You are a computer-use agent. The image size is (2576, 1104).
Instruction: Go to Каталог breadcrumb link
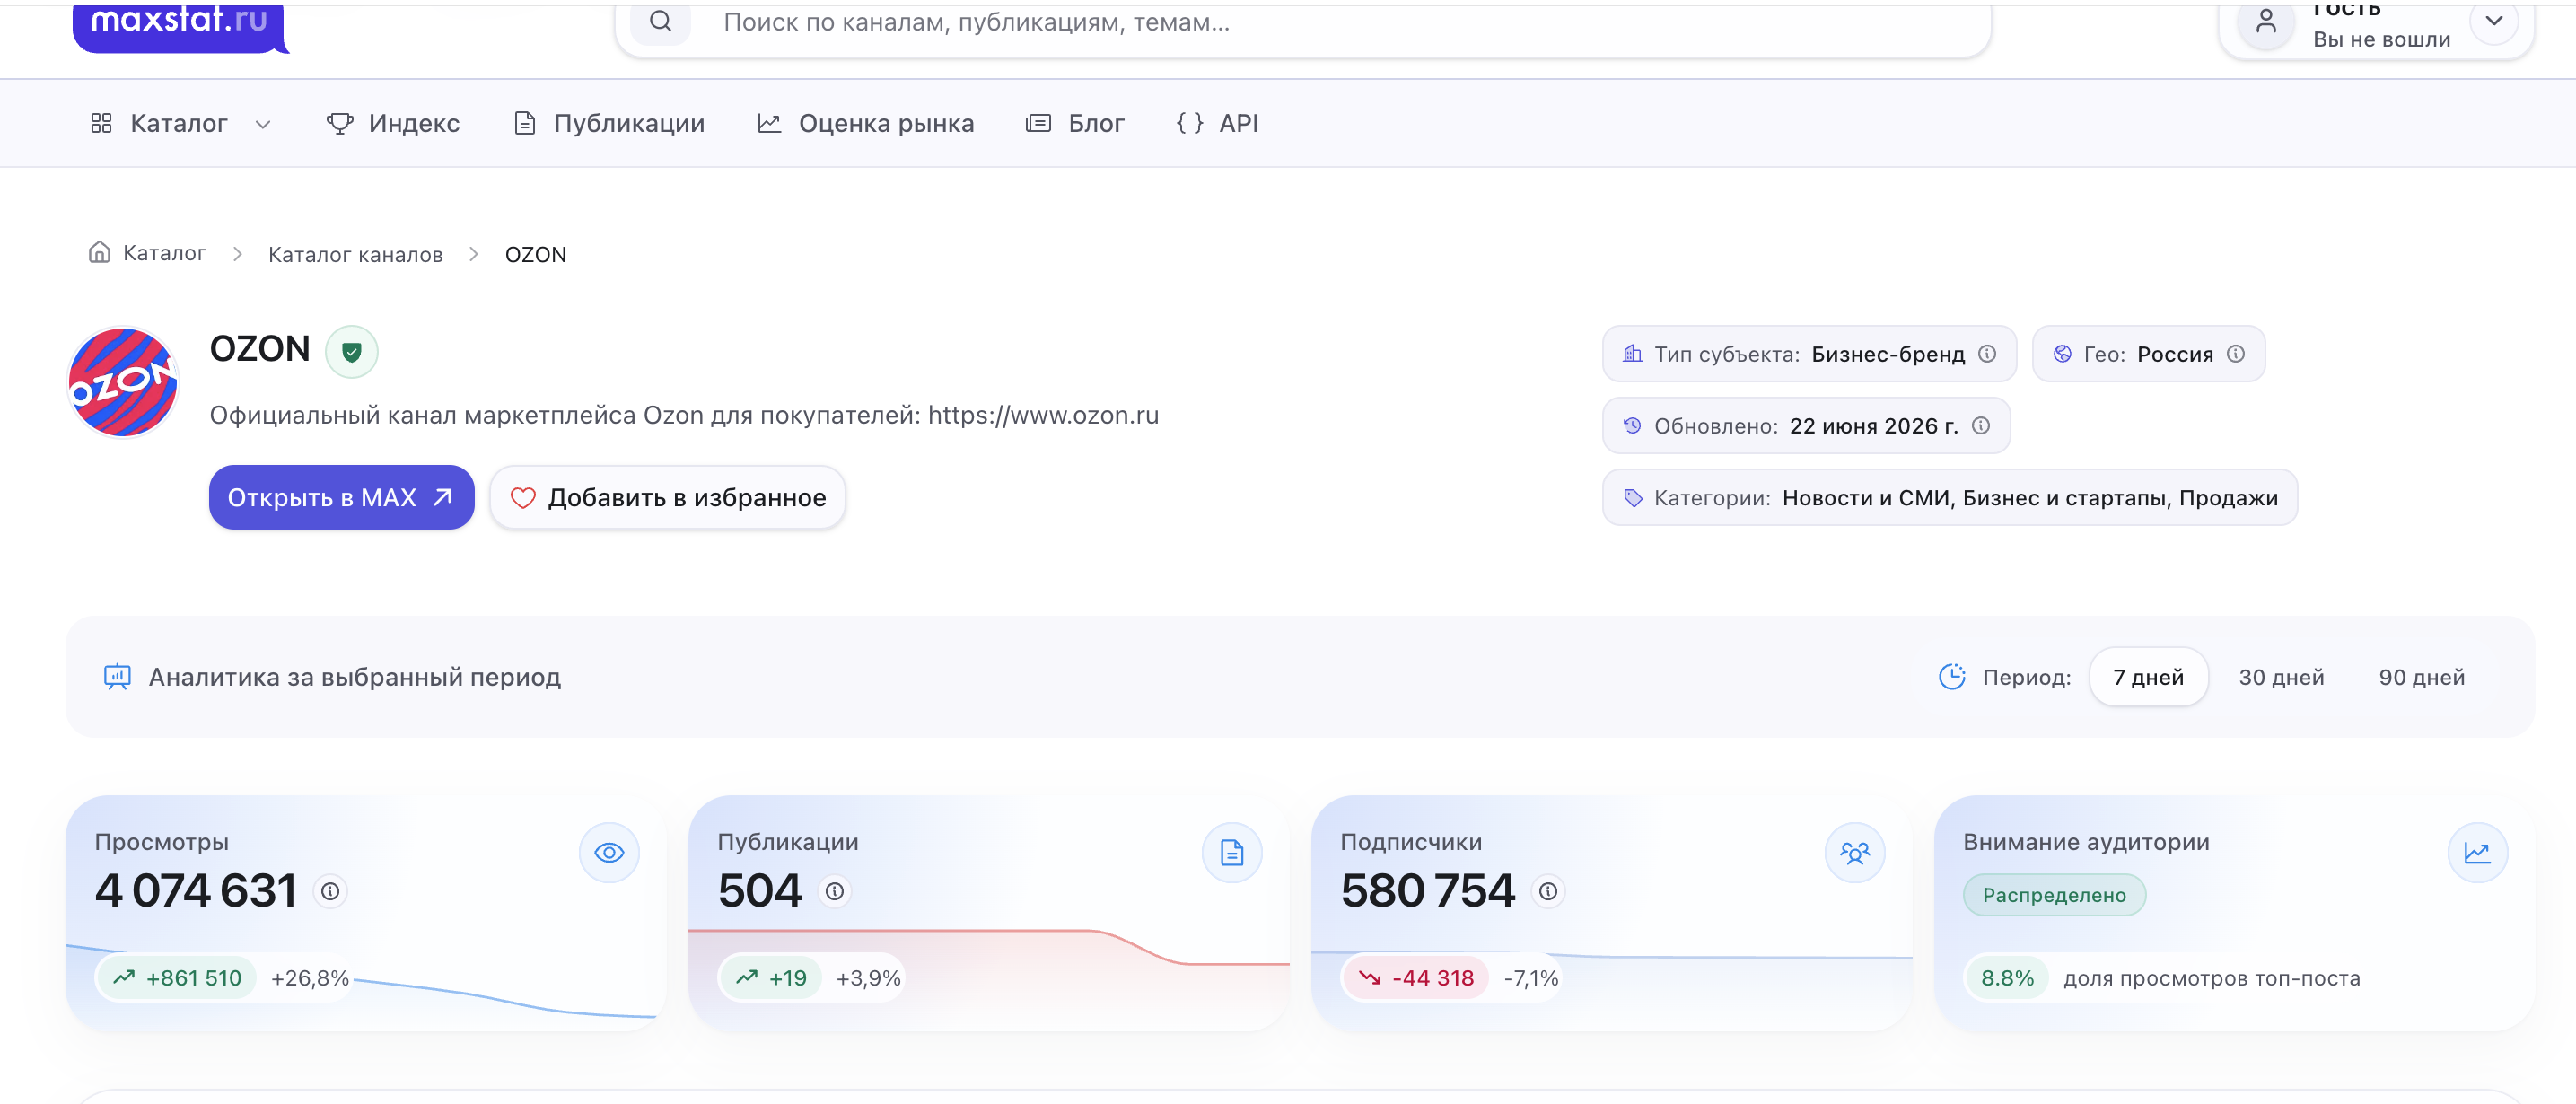click(164, 253)
